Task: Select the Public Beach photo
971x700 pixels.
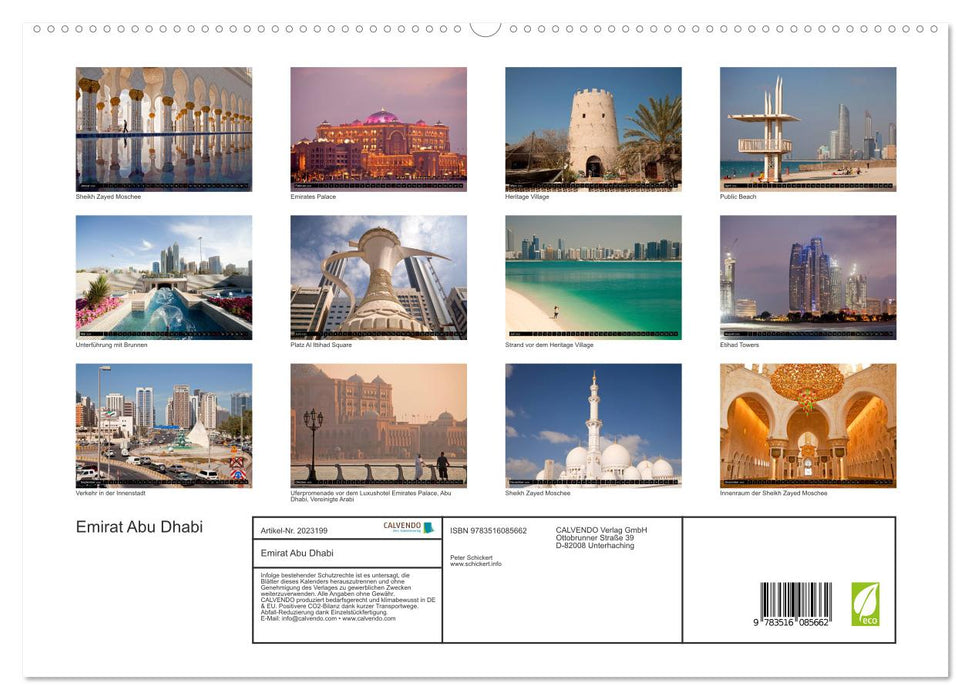Action: pos(808,128)
